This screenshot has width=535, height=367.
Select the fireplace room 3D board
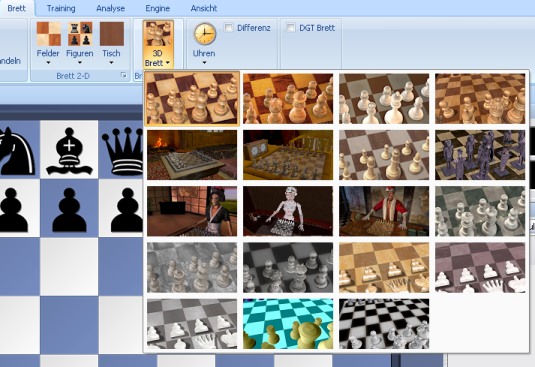[x=192, y=155]
